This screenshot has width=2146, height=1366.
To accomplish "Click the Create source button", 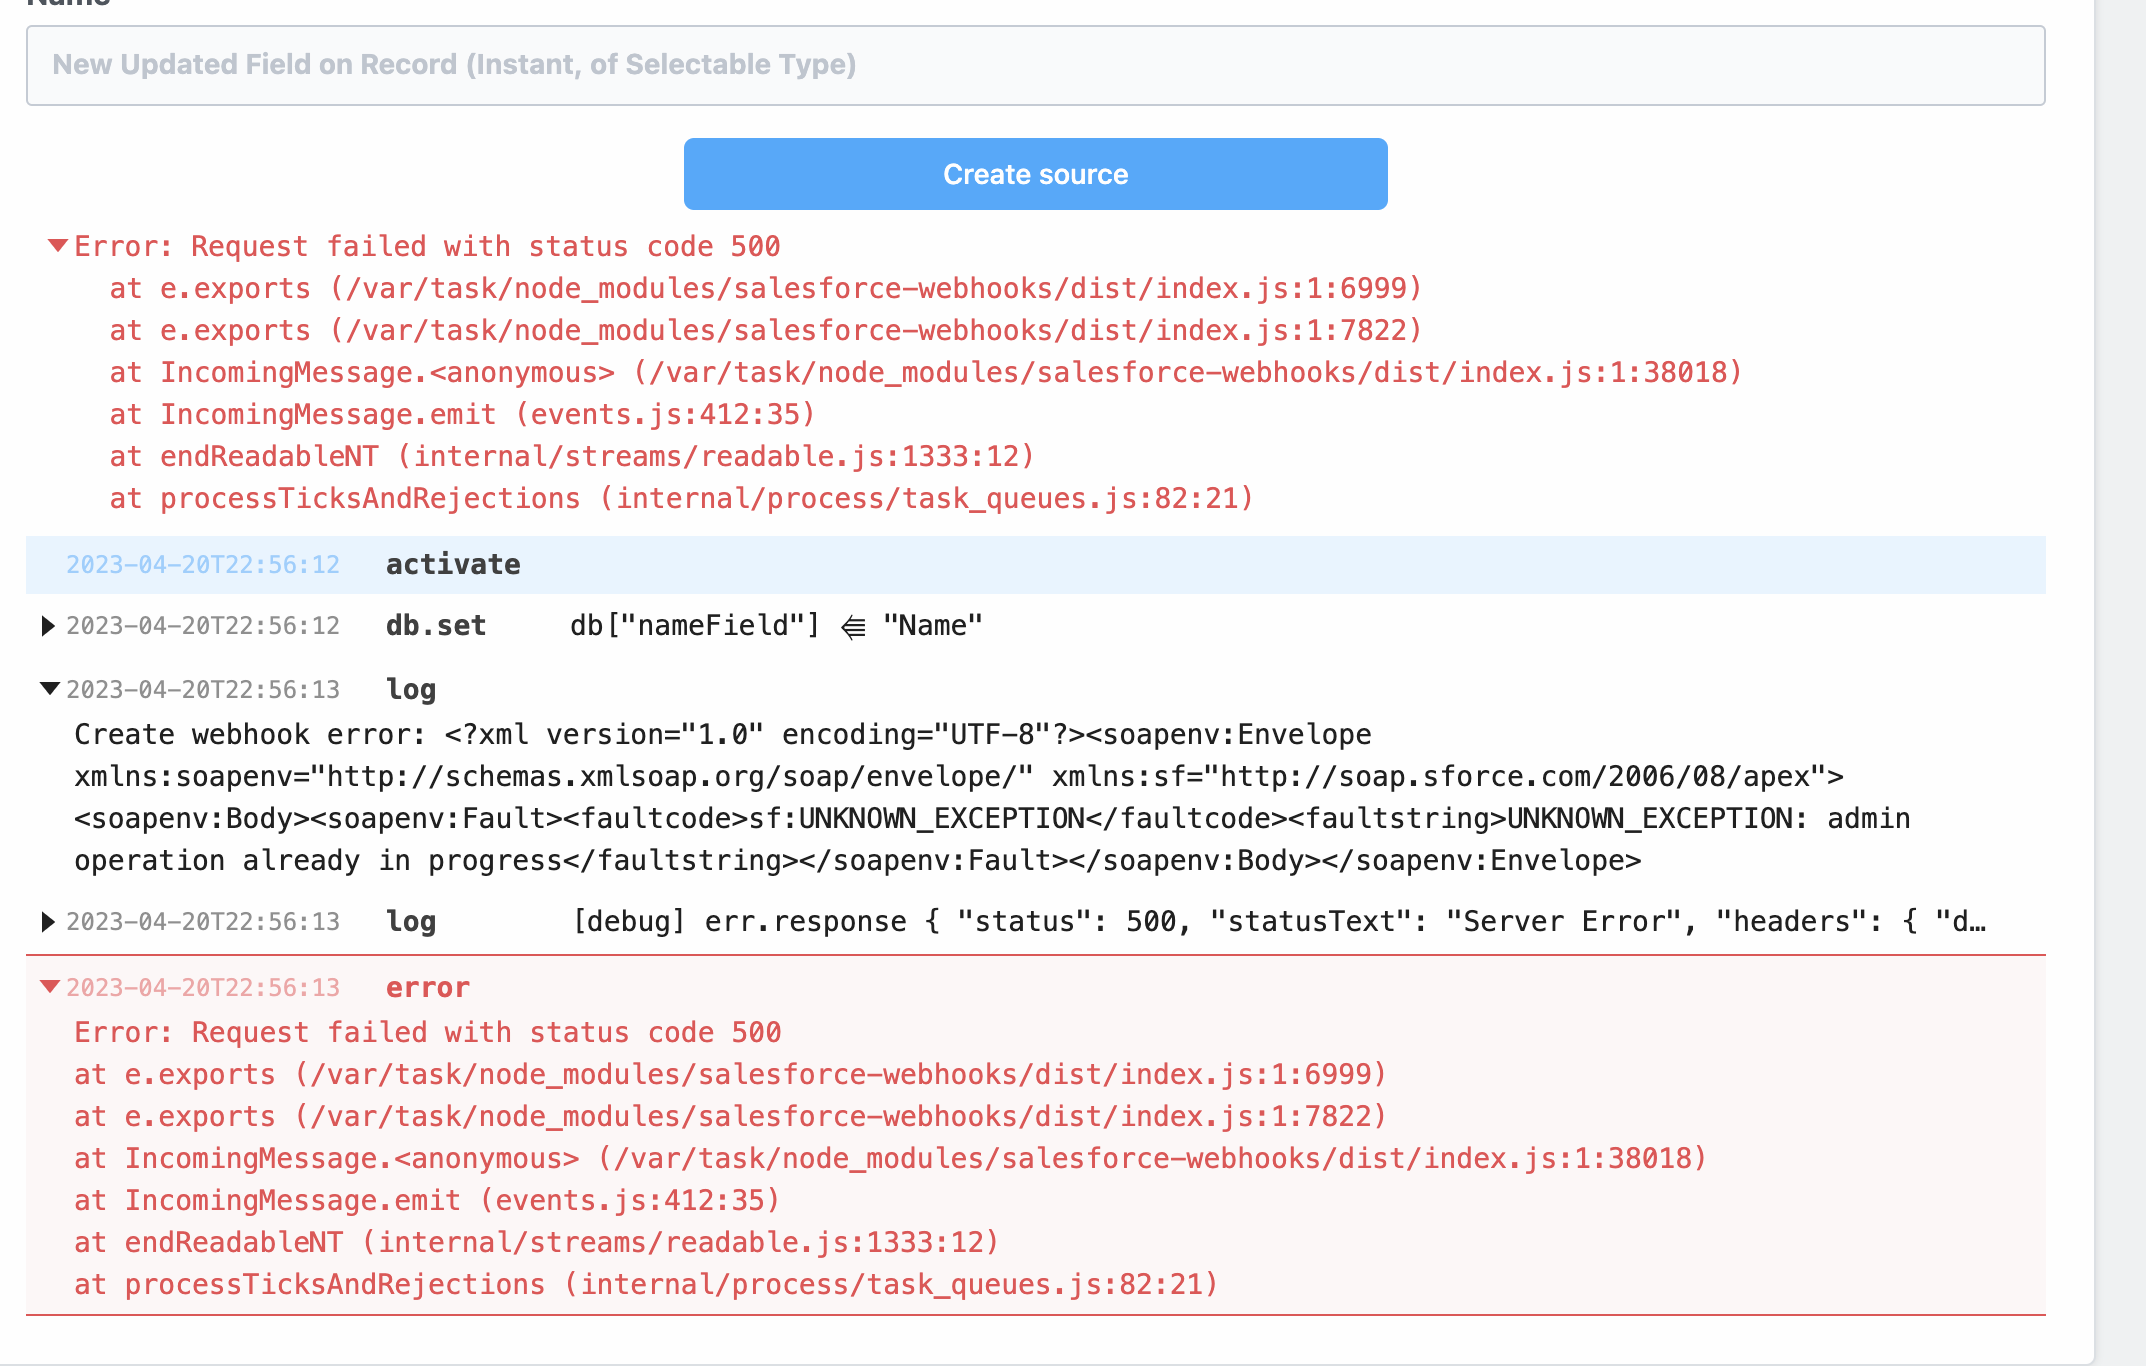I will pos(1035,174).
